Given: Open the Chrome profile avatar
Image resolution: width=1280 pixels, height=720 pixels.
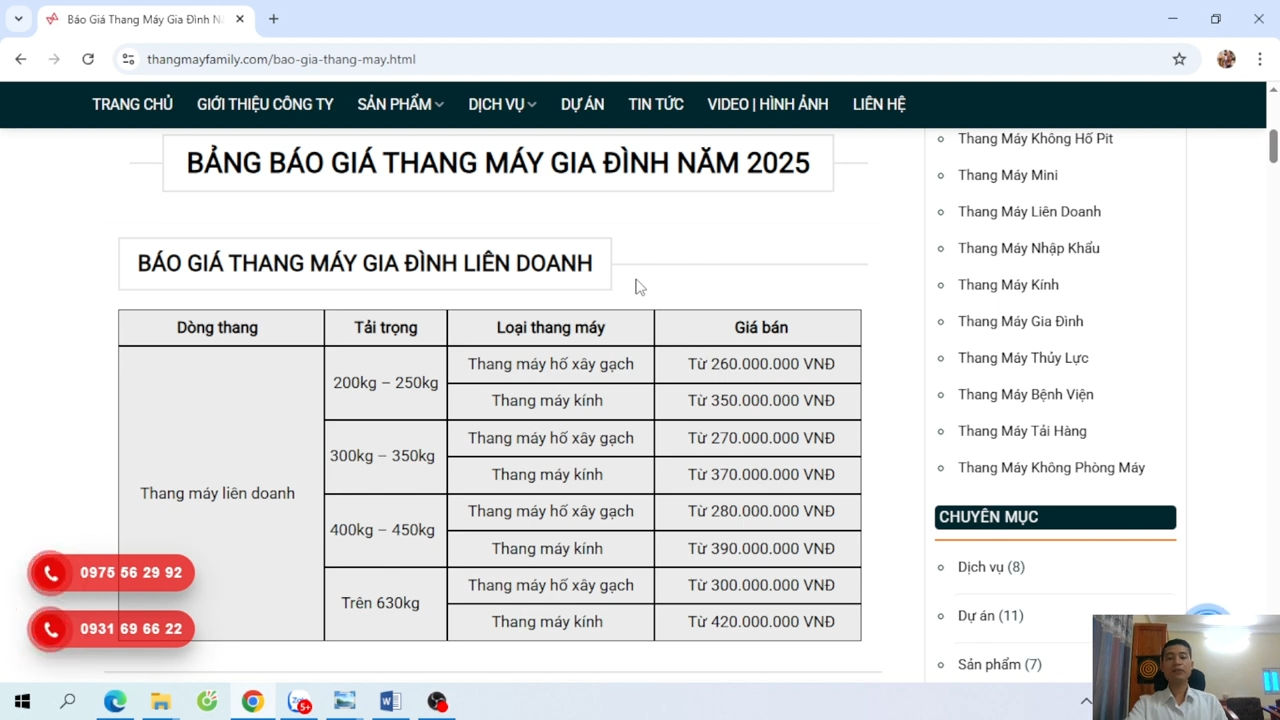Looking at the screenshot, I should (x=1226, y=59).
